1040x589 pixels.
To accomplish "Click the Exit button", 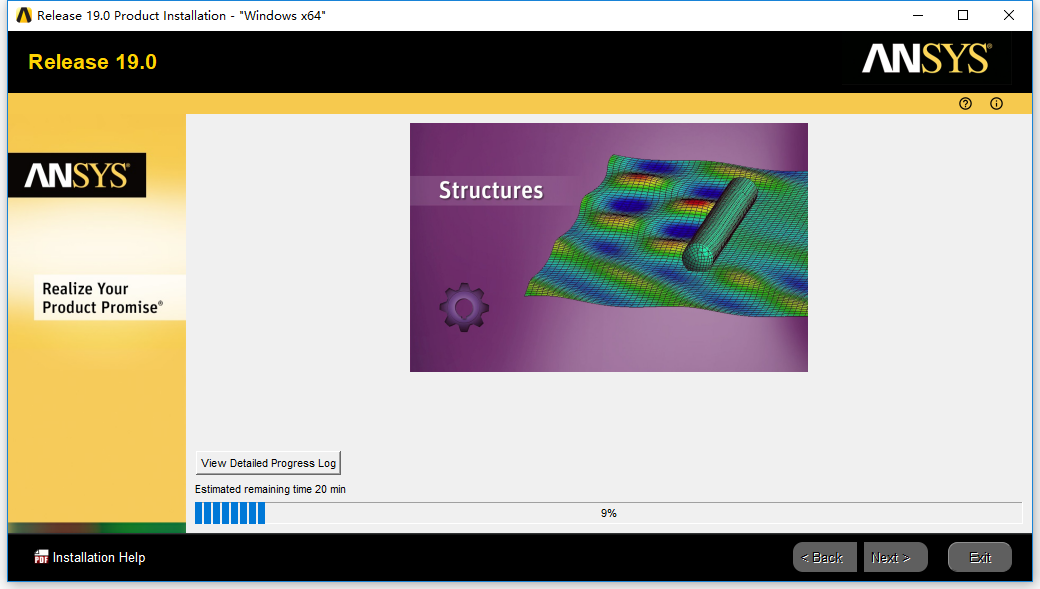I will [980, 557].
